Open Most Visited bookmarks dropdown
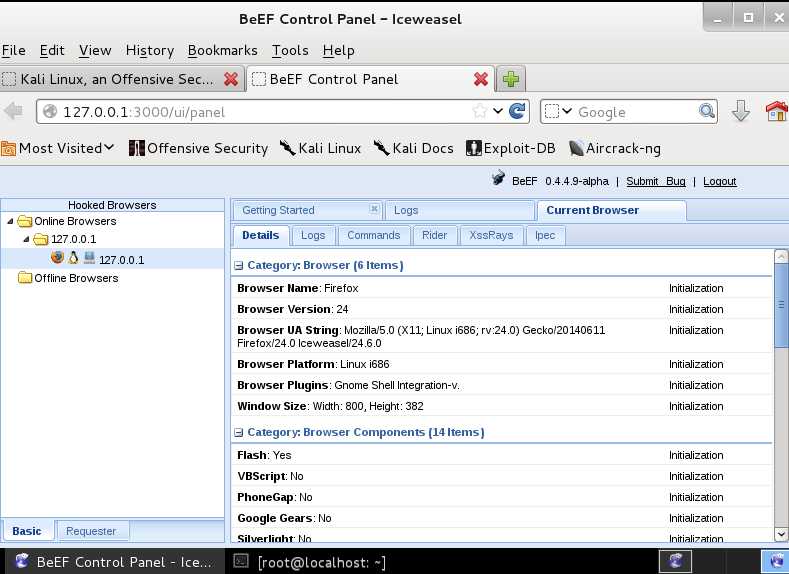Screen dimensions: 789x574 (x=57, y=148)
